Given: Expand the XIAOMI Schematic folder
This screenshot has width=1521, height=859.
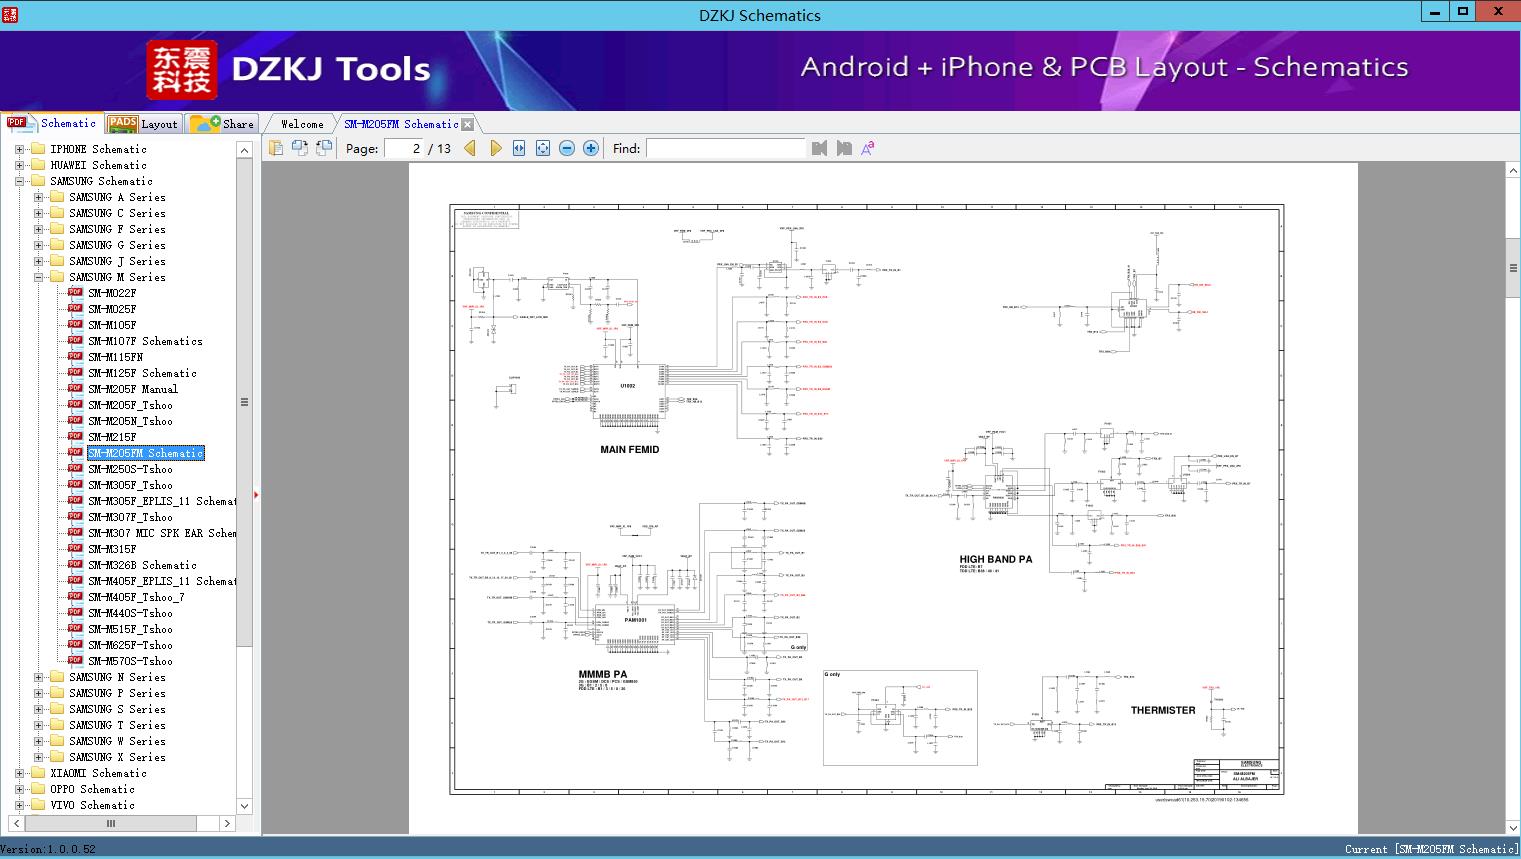Looking at the screenshot, I should (x=19, y=773).
